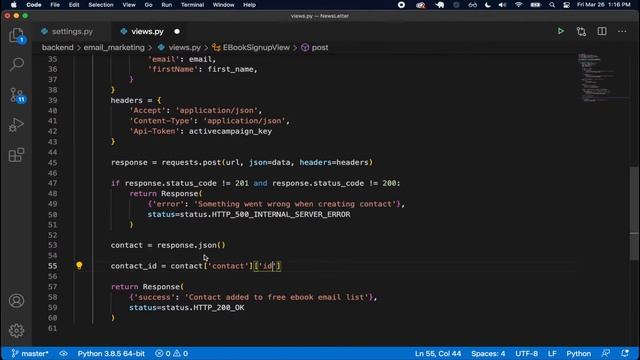Viewport: 640px width, 360px height.
Task: Click 'HTTP_200_OK' text on line 59
Action: 219,308
